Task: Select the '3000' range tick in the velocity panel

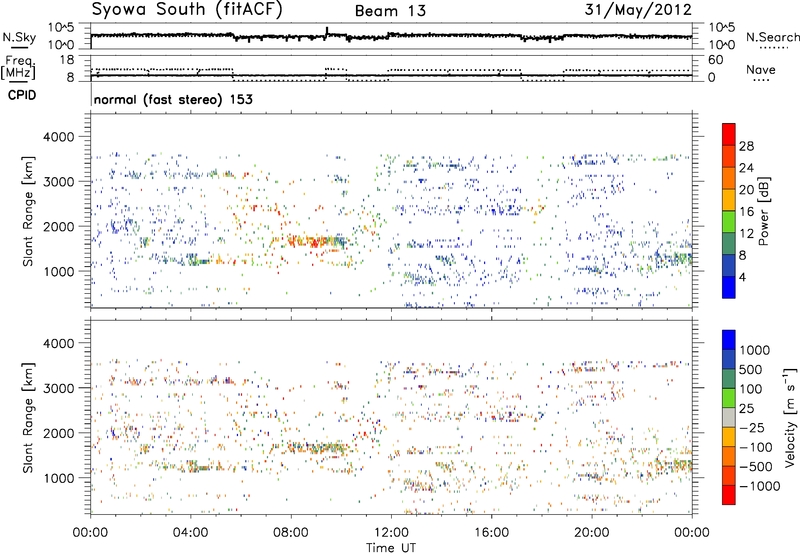Action: pos(58,388)
